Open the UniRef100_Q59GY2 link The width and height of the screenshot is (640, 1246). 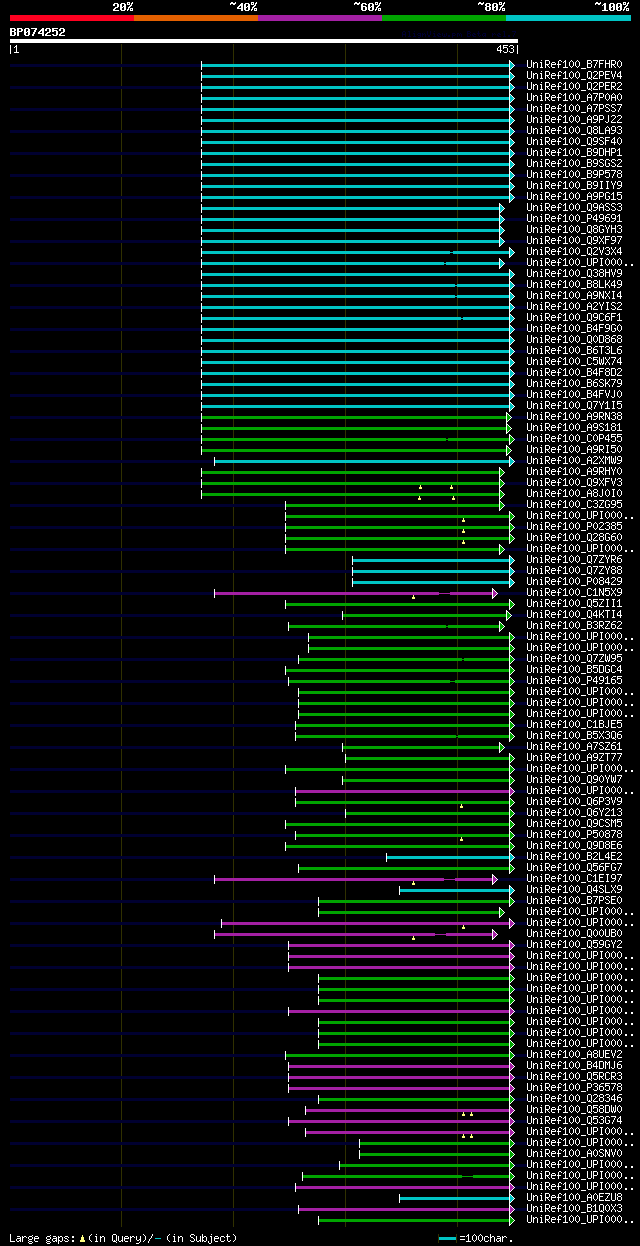point(574,944)
